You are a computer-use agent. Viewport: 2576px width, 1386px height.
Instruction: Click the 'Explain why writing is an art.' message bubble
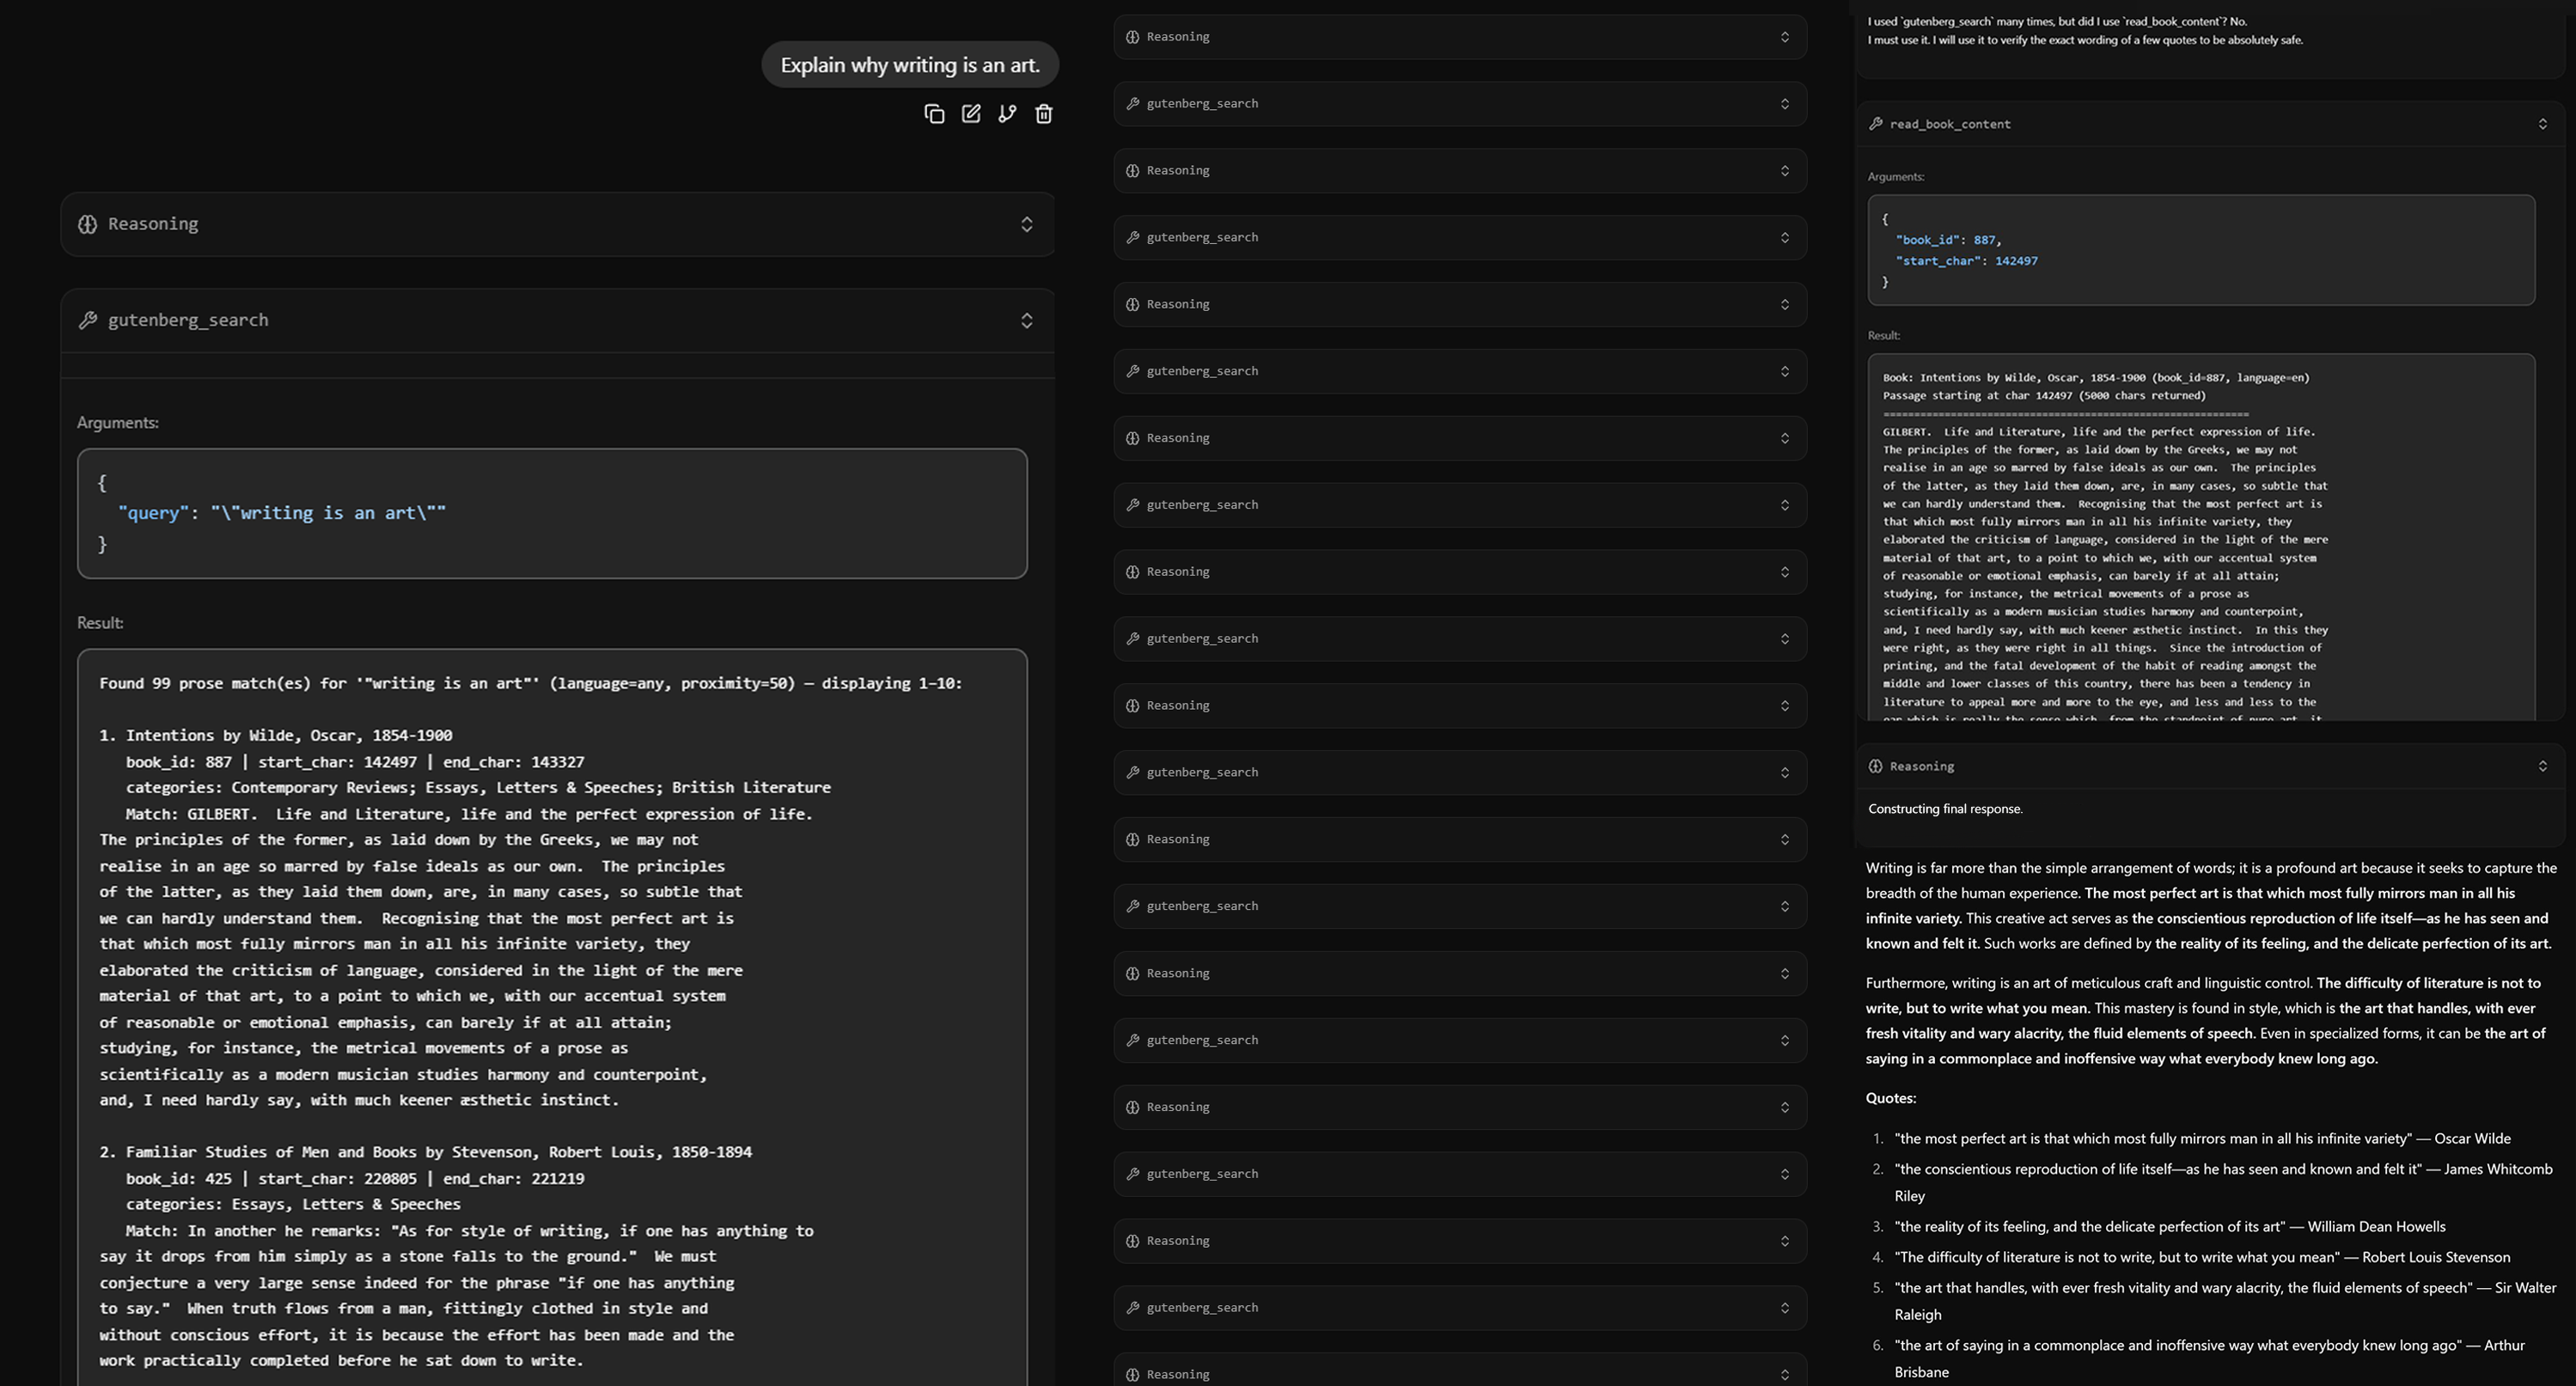click(910, 65)
